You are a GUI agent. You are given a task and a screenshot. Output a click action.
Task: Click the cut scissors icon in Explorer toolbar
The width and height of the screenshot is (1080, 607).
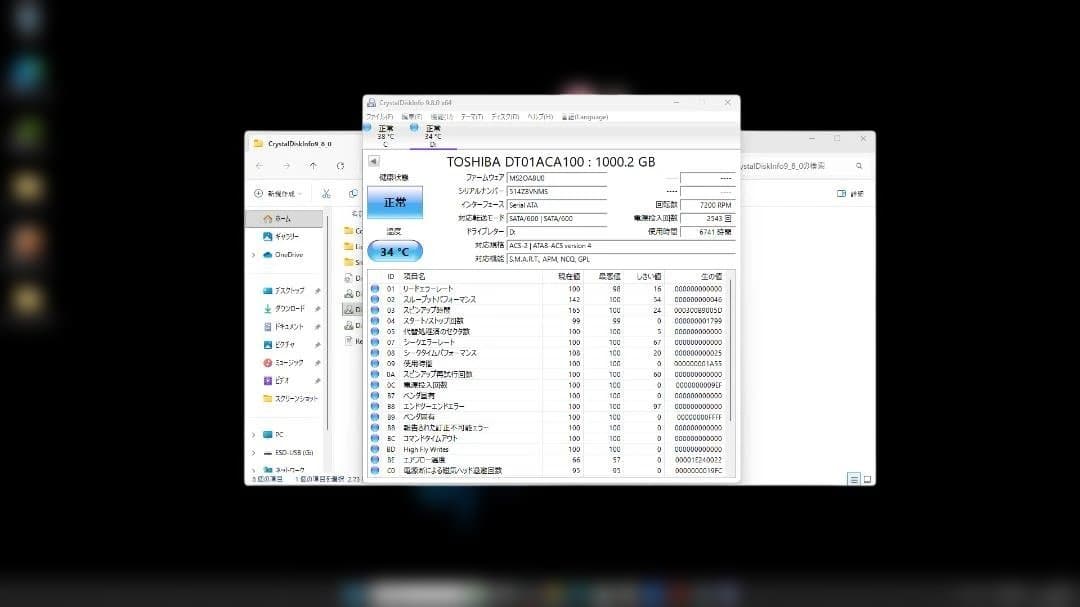pos(326,194)
